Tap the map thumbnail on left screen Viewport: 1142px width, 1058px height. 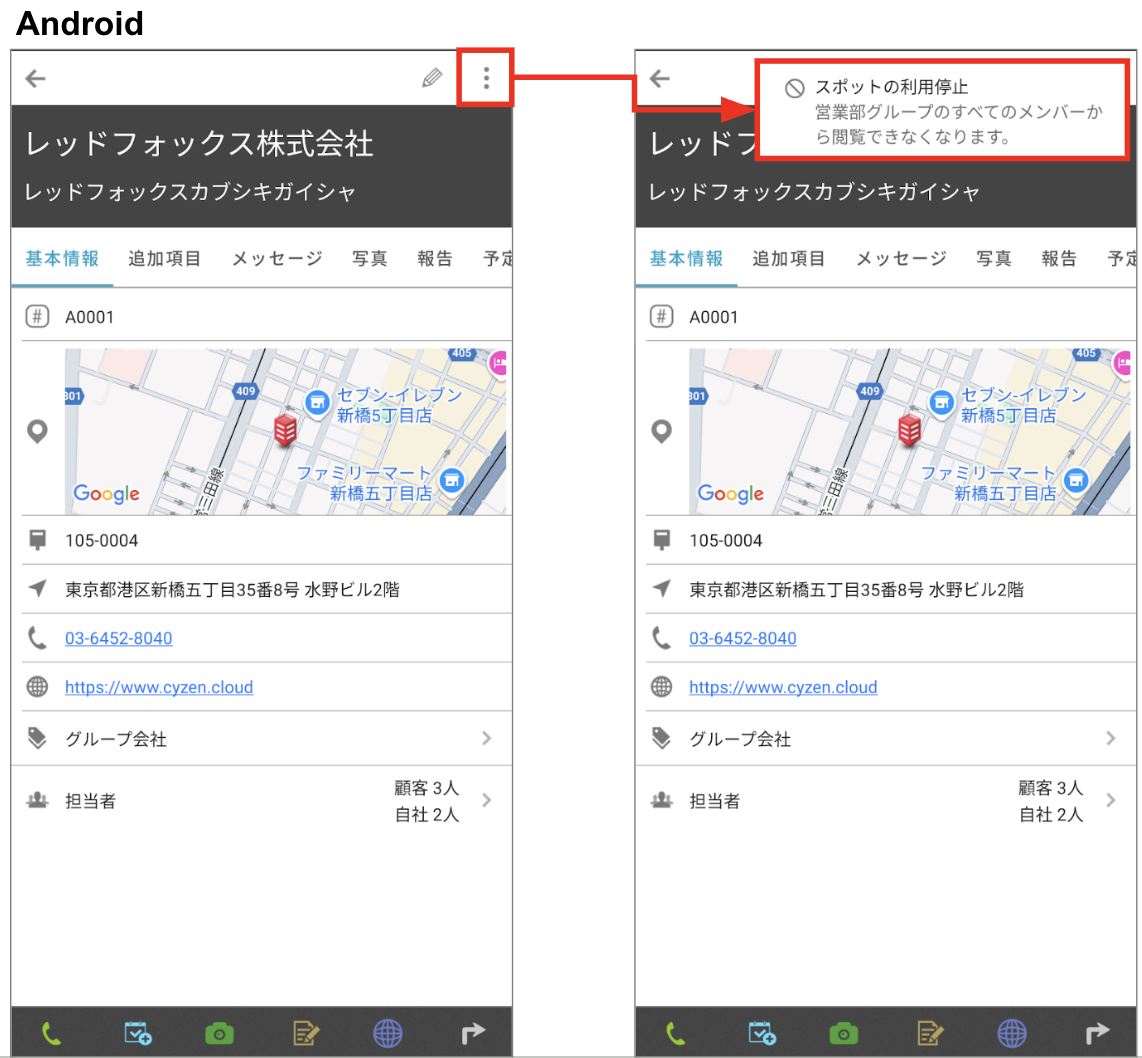point(286,431)
